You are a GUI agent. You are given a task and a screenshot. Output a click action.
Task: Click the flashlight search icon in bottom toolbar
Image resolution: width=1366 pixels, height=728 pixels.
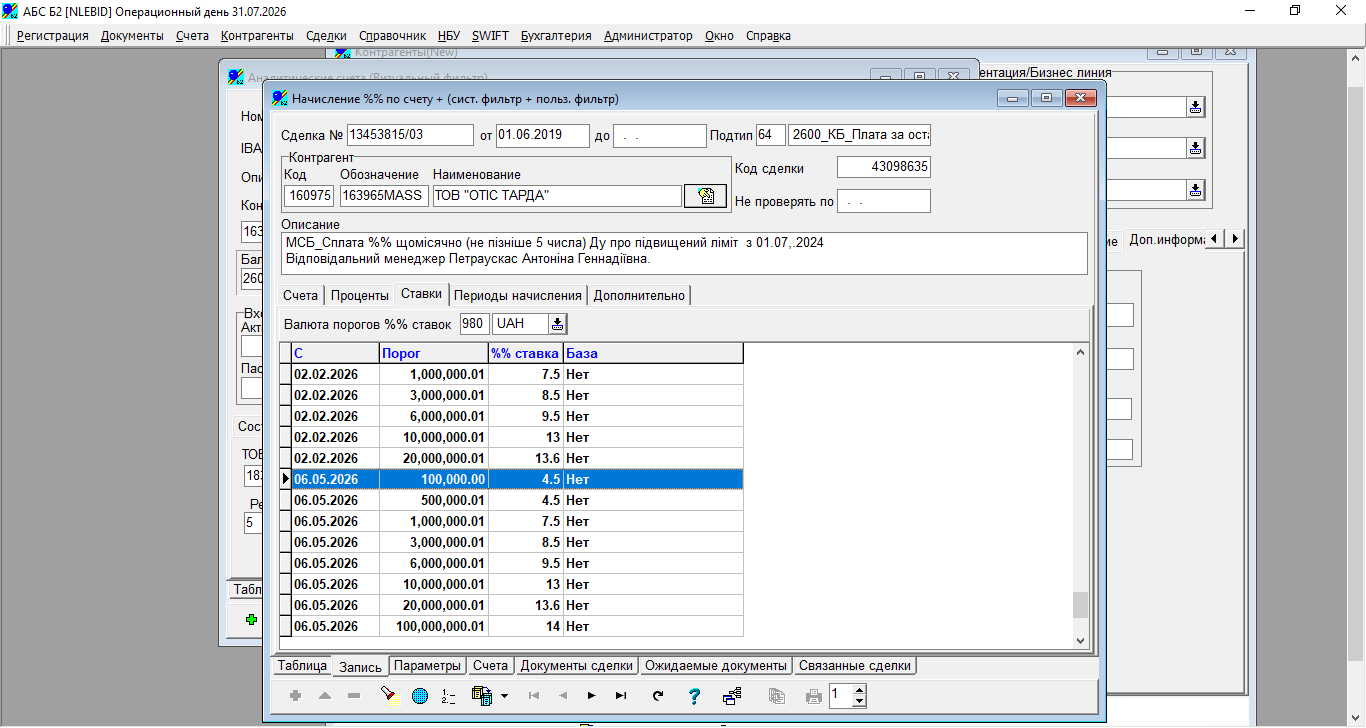[388, 695]
